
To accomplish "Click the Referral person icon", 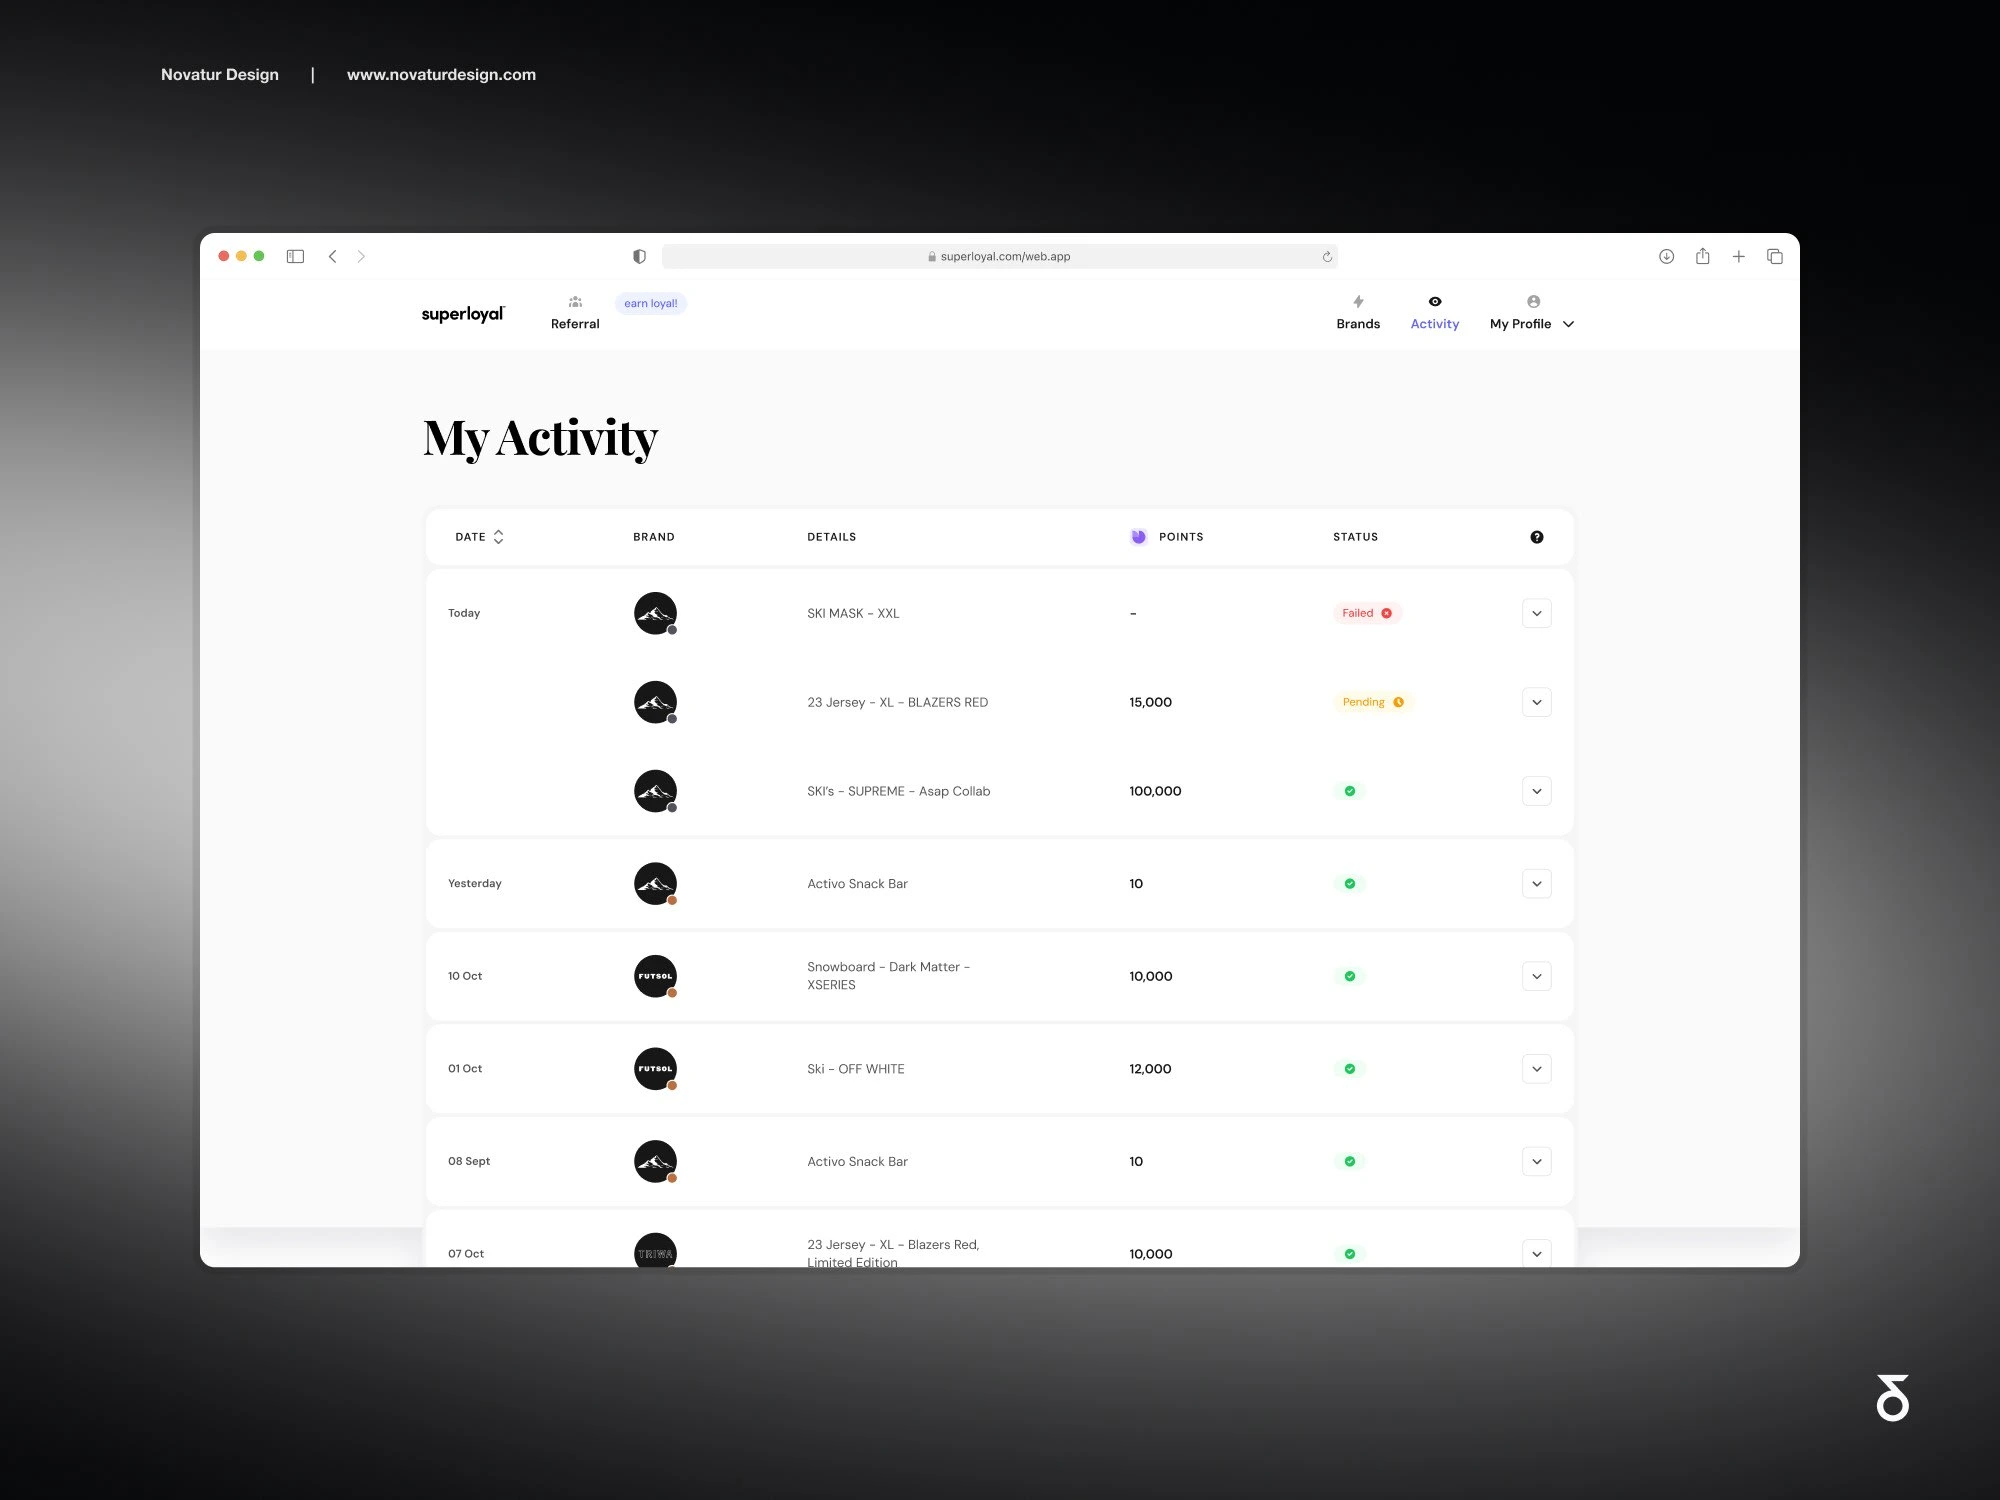I will [575, 303].
